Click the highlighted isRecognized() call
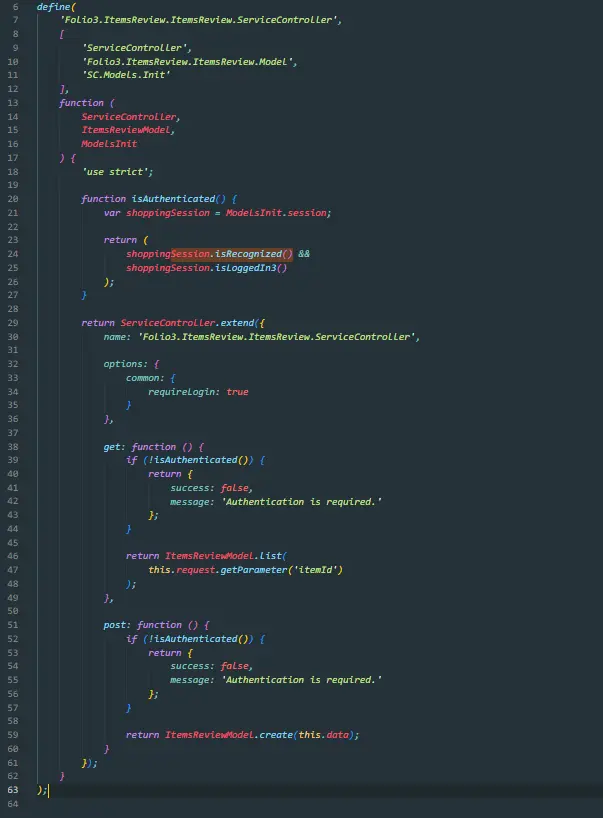603x818 pixels. click(x=254, y=254)
